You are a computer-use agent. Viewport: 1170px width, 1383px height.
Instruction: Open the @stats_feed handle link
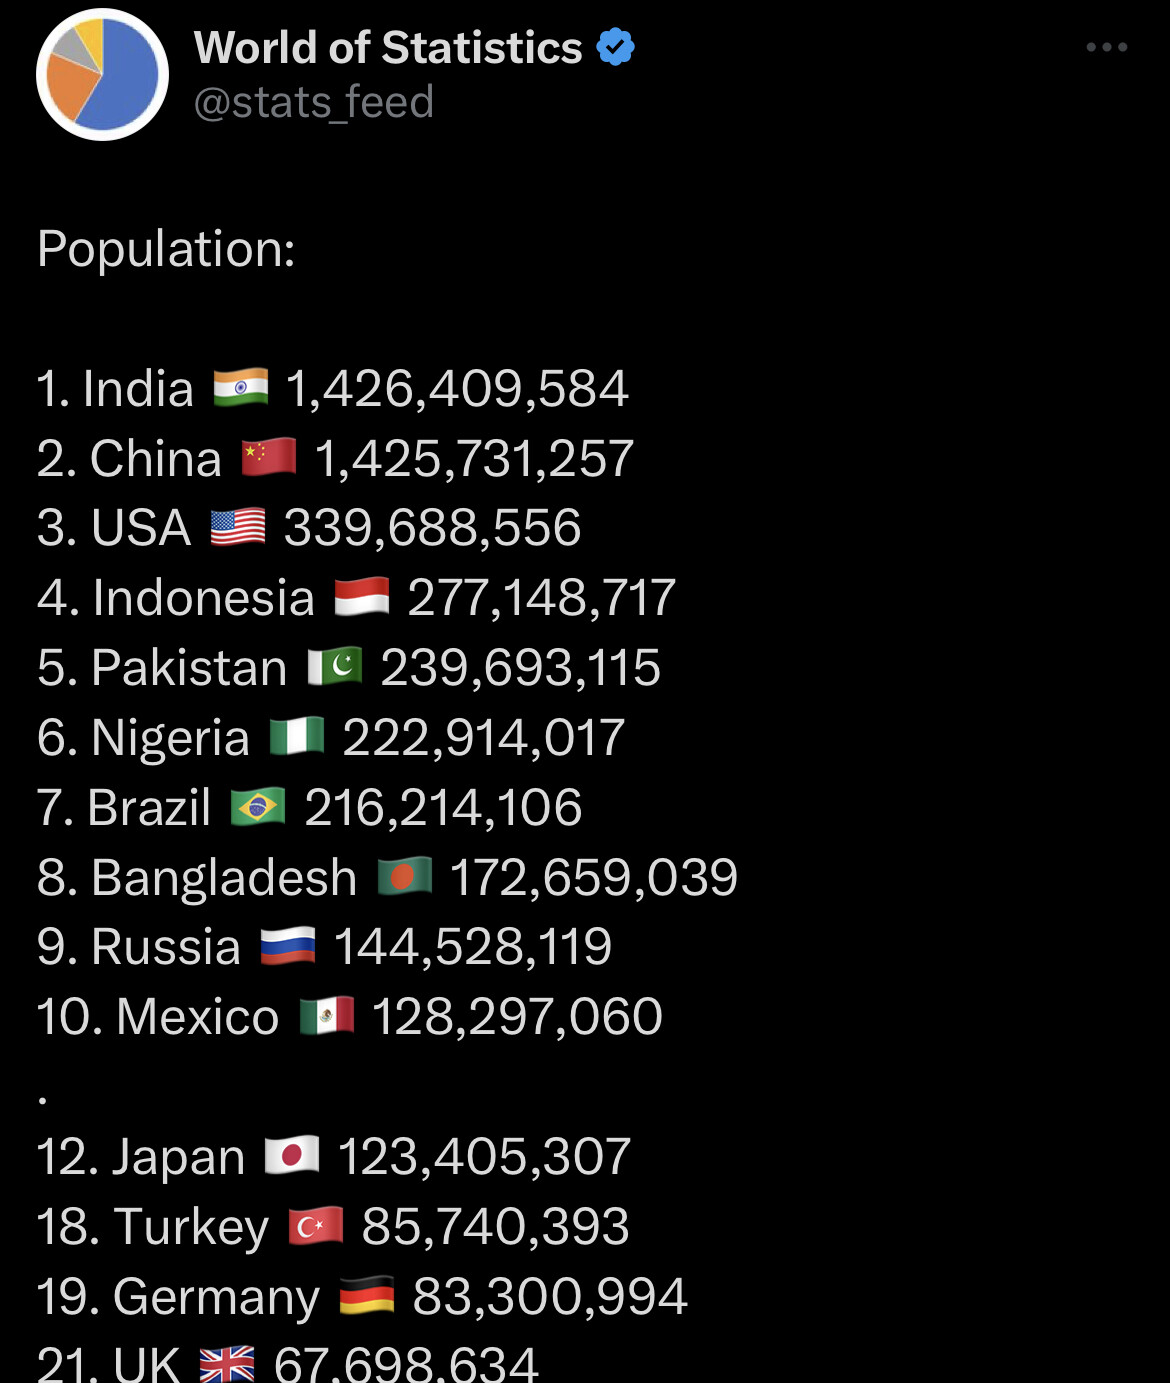[313, 102]
